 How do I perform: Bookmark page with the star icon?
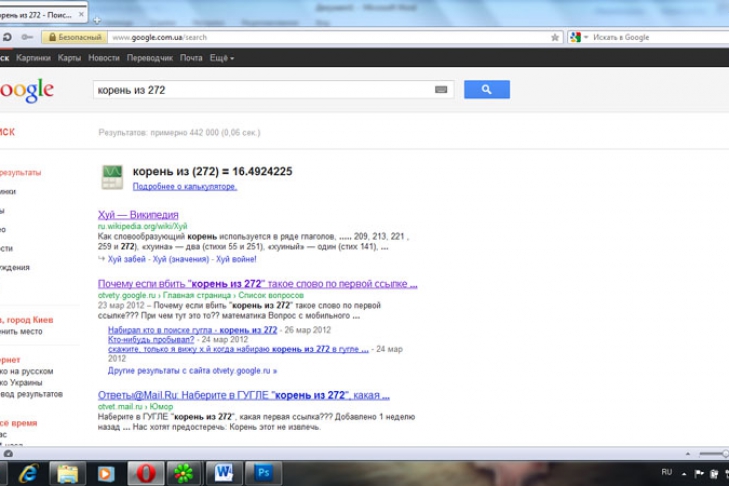point(555,38)
